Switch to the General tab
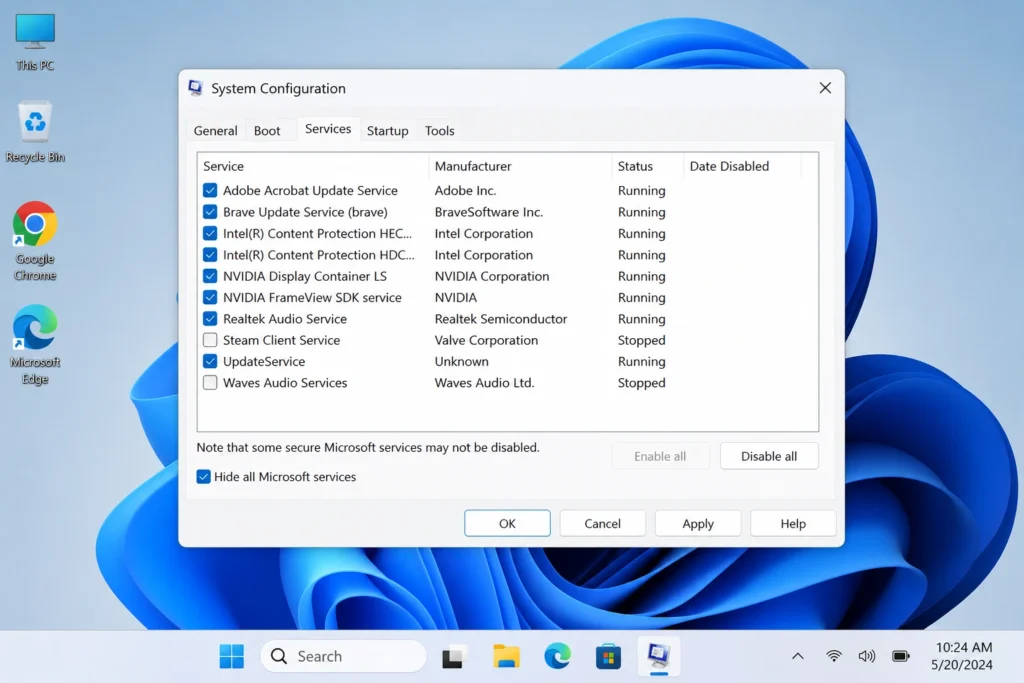This screenshot has height=683, width=1024. (216, 131)
